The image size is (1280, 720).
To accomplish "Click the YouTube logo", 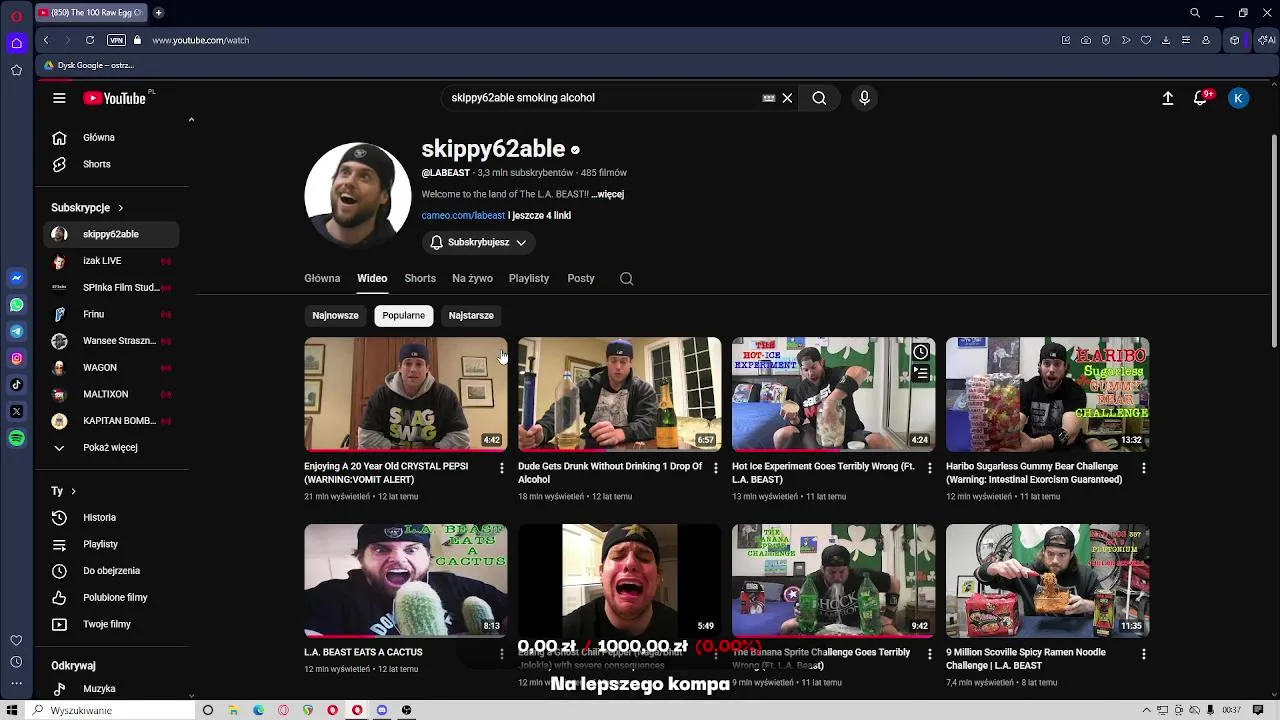I will [x=115, y=98].
